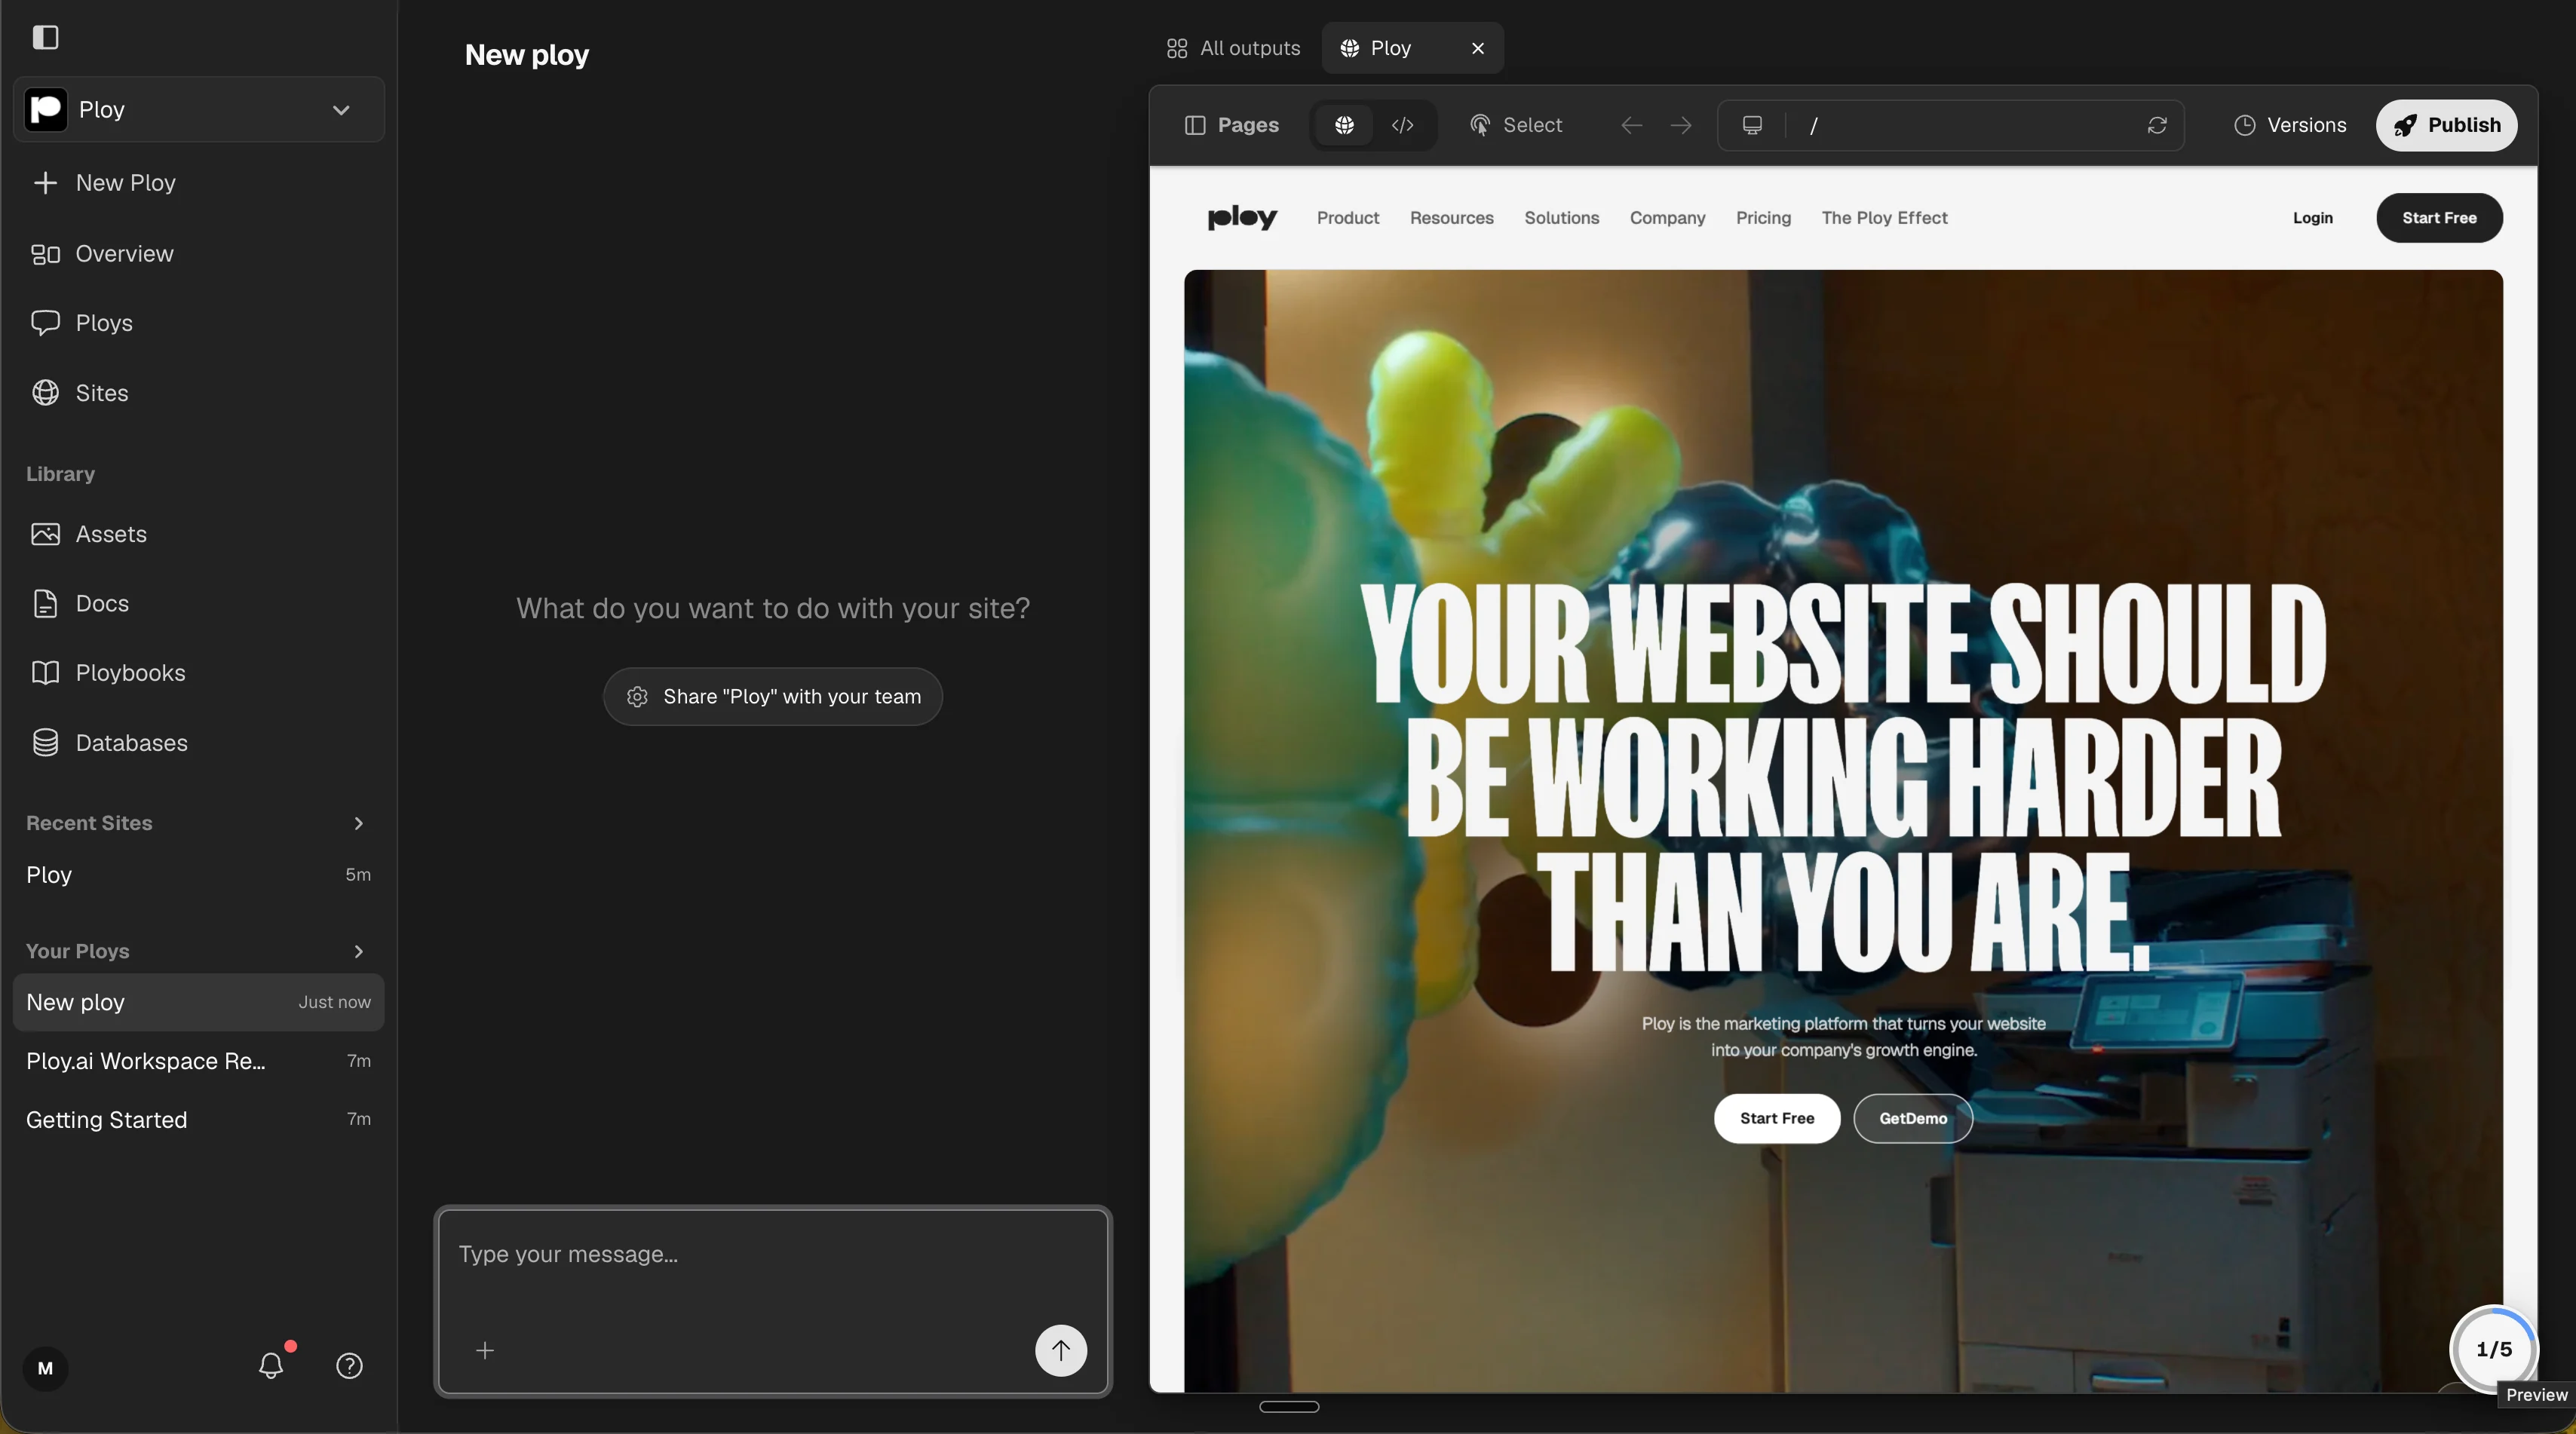Collapse the sidebar with the panel icon
Screen dimensions: 2576x1434
pos(45,37)
